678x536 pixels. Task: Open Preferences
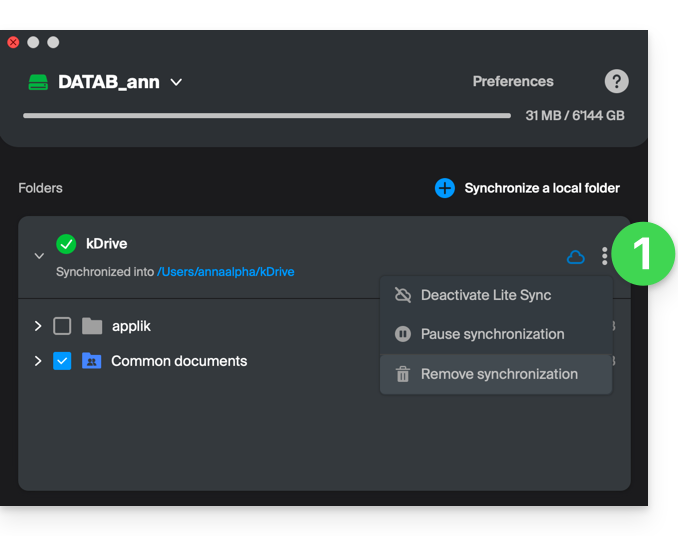click(513, 82)
